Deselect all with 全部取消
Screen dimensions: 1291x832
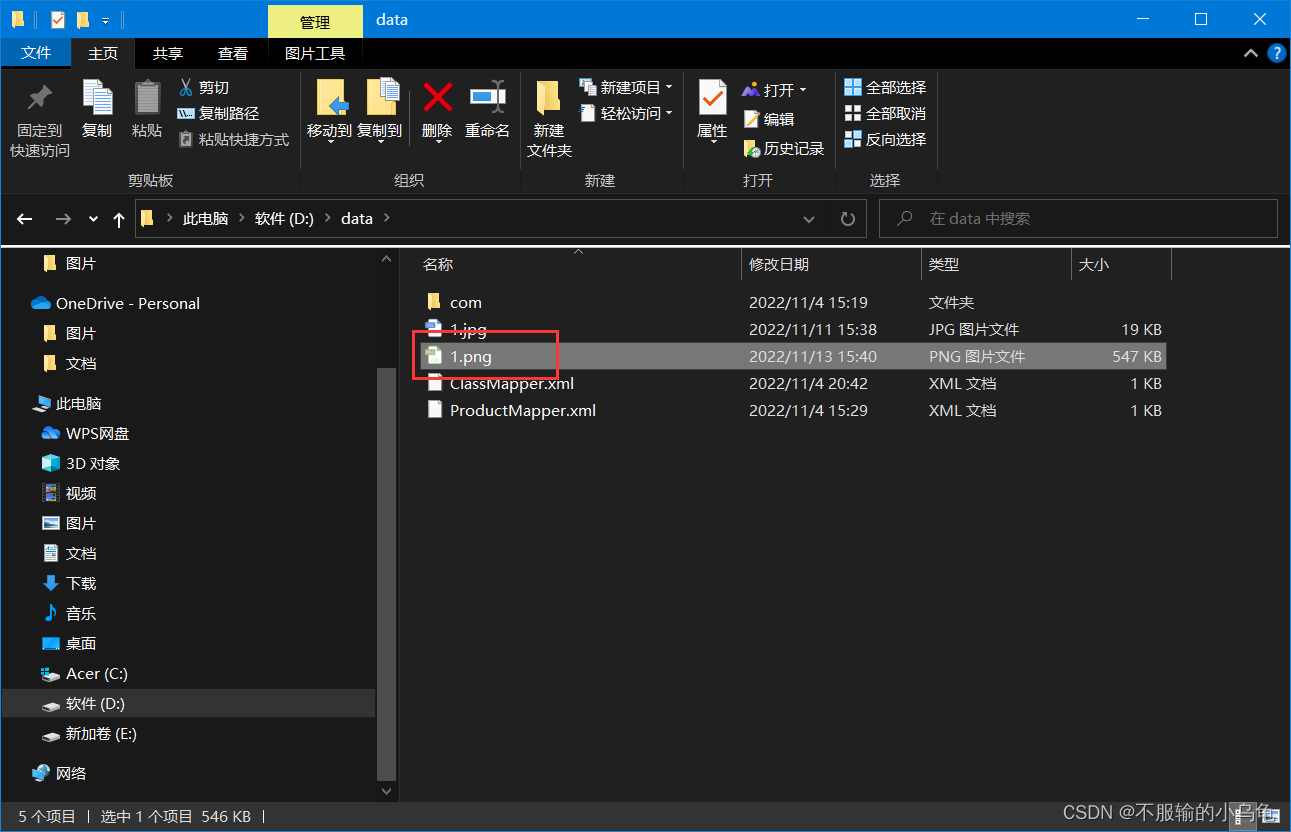[885, 114]
